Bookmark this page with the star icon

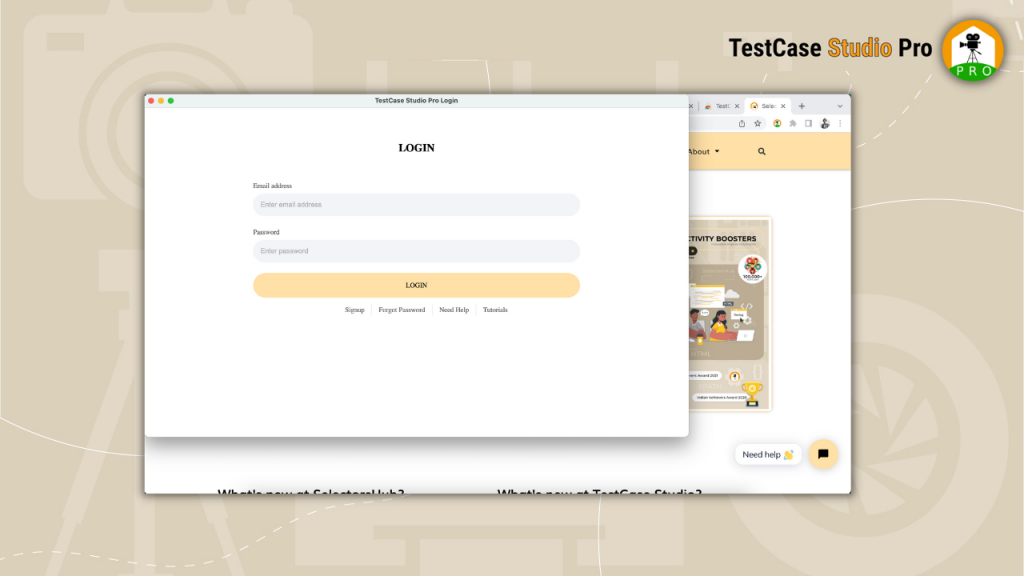click(758, 123)
